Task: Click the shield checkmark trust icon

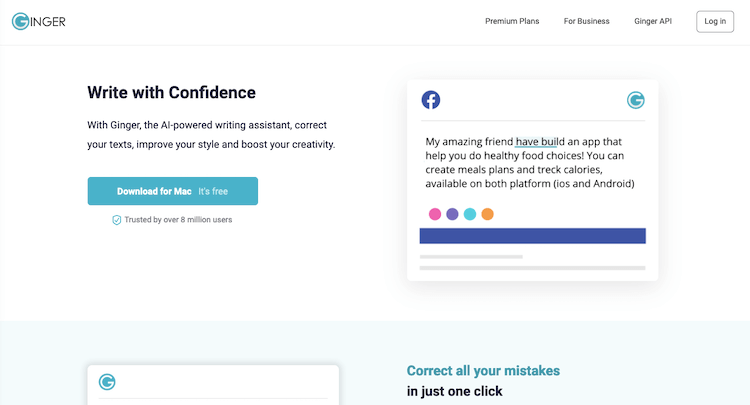Action: [116, 220]
